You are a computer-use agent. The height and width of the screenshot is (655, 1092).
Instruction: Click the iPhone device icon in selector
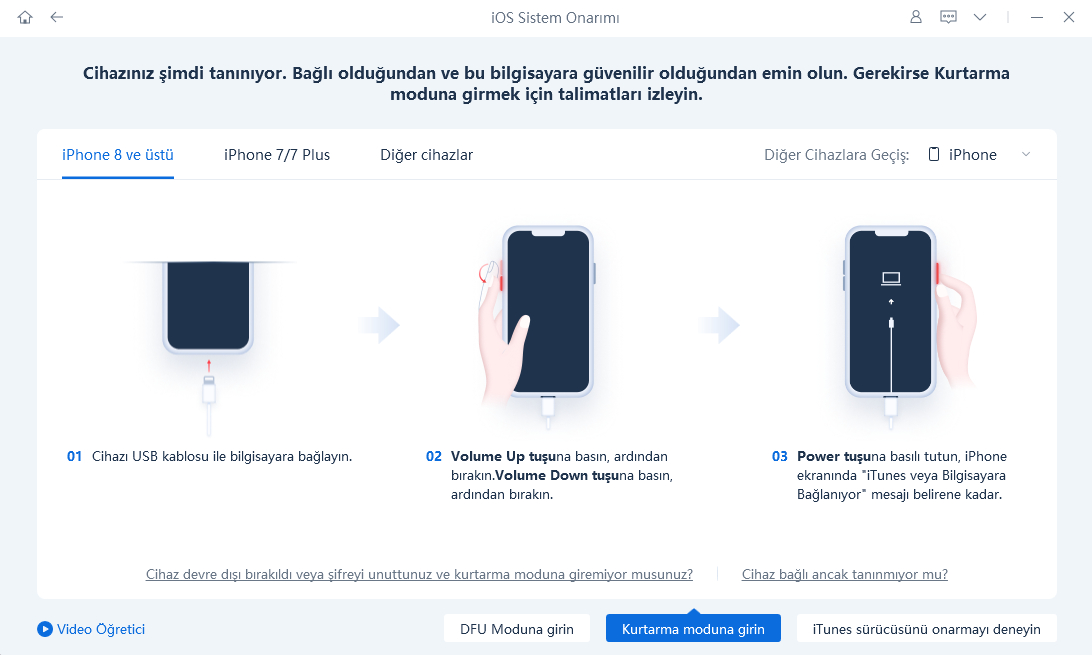click(934, 155)
